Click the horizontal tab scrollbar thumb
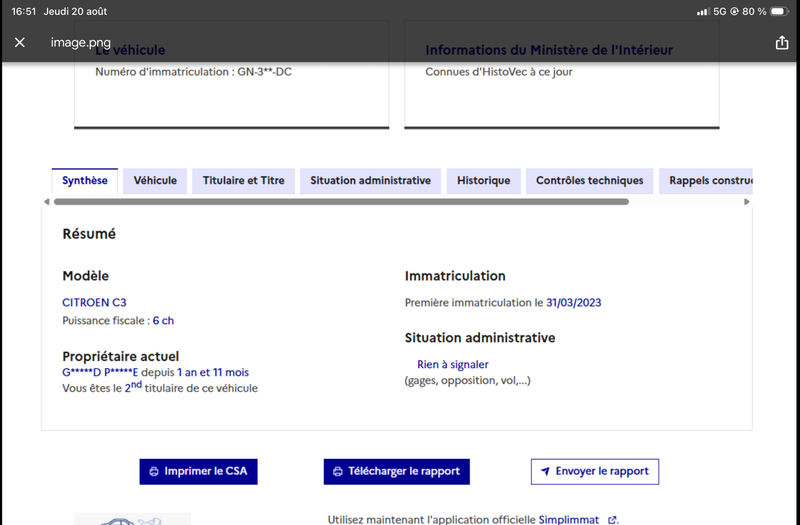800x525 pixels. [x=341, y=202]
